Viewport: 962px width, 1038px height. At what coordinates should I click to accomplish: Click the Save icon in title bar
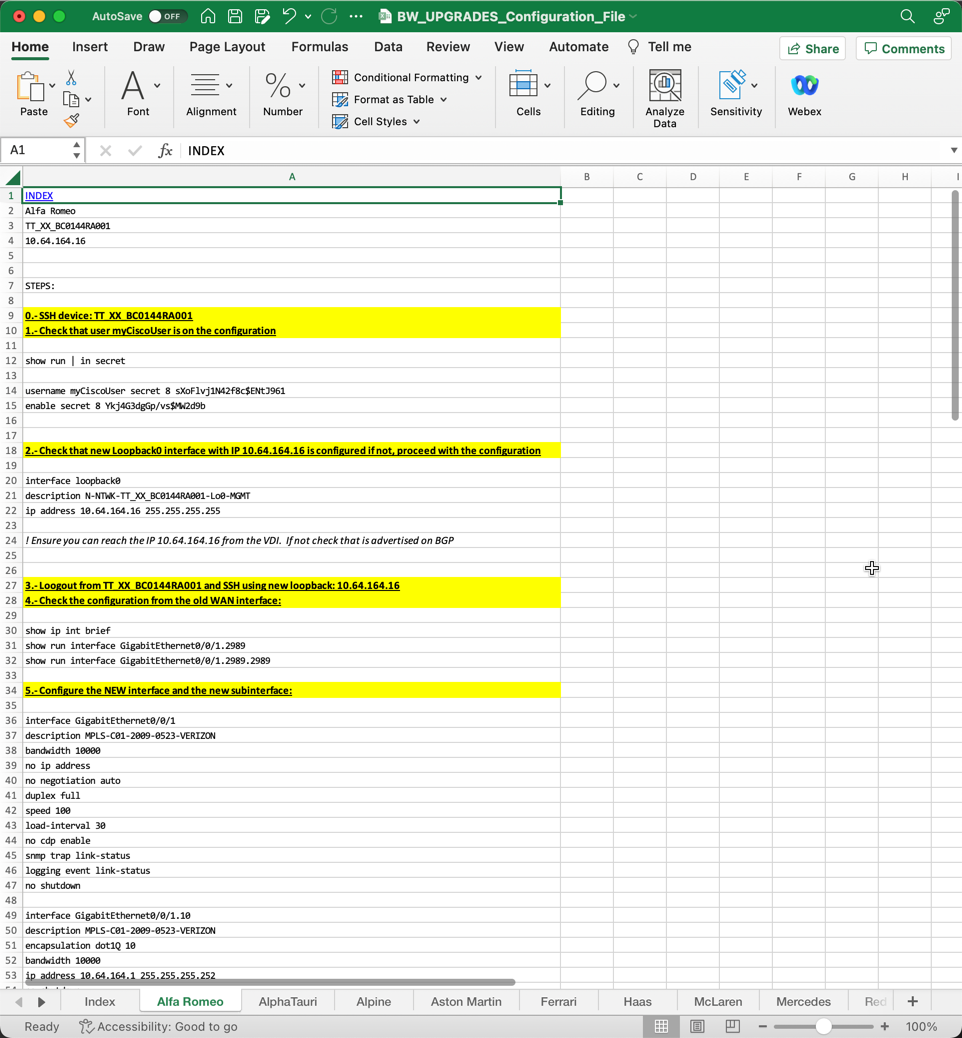click(x=235, y=17)
